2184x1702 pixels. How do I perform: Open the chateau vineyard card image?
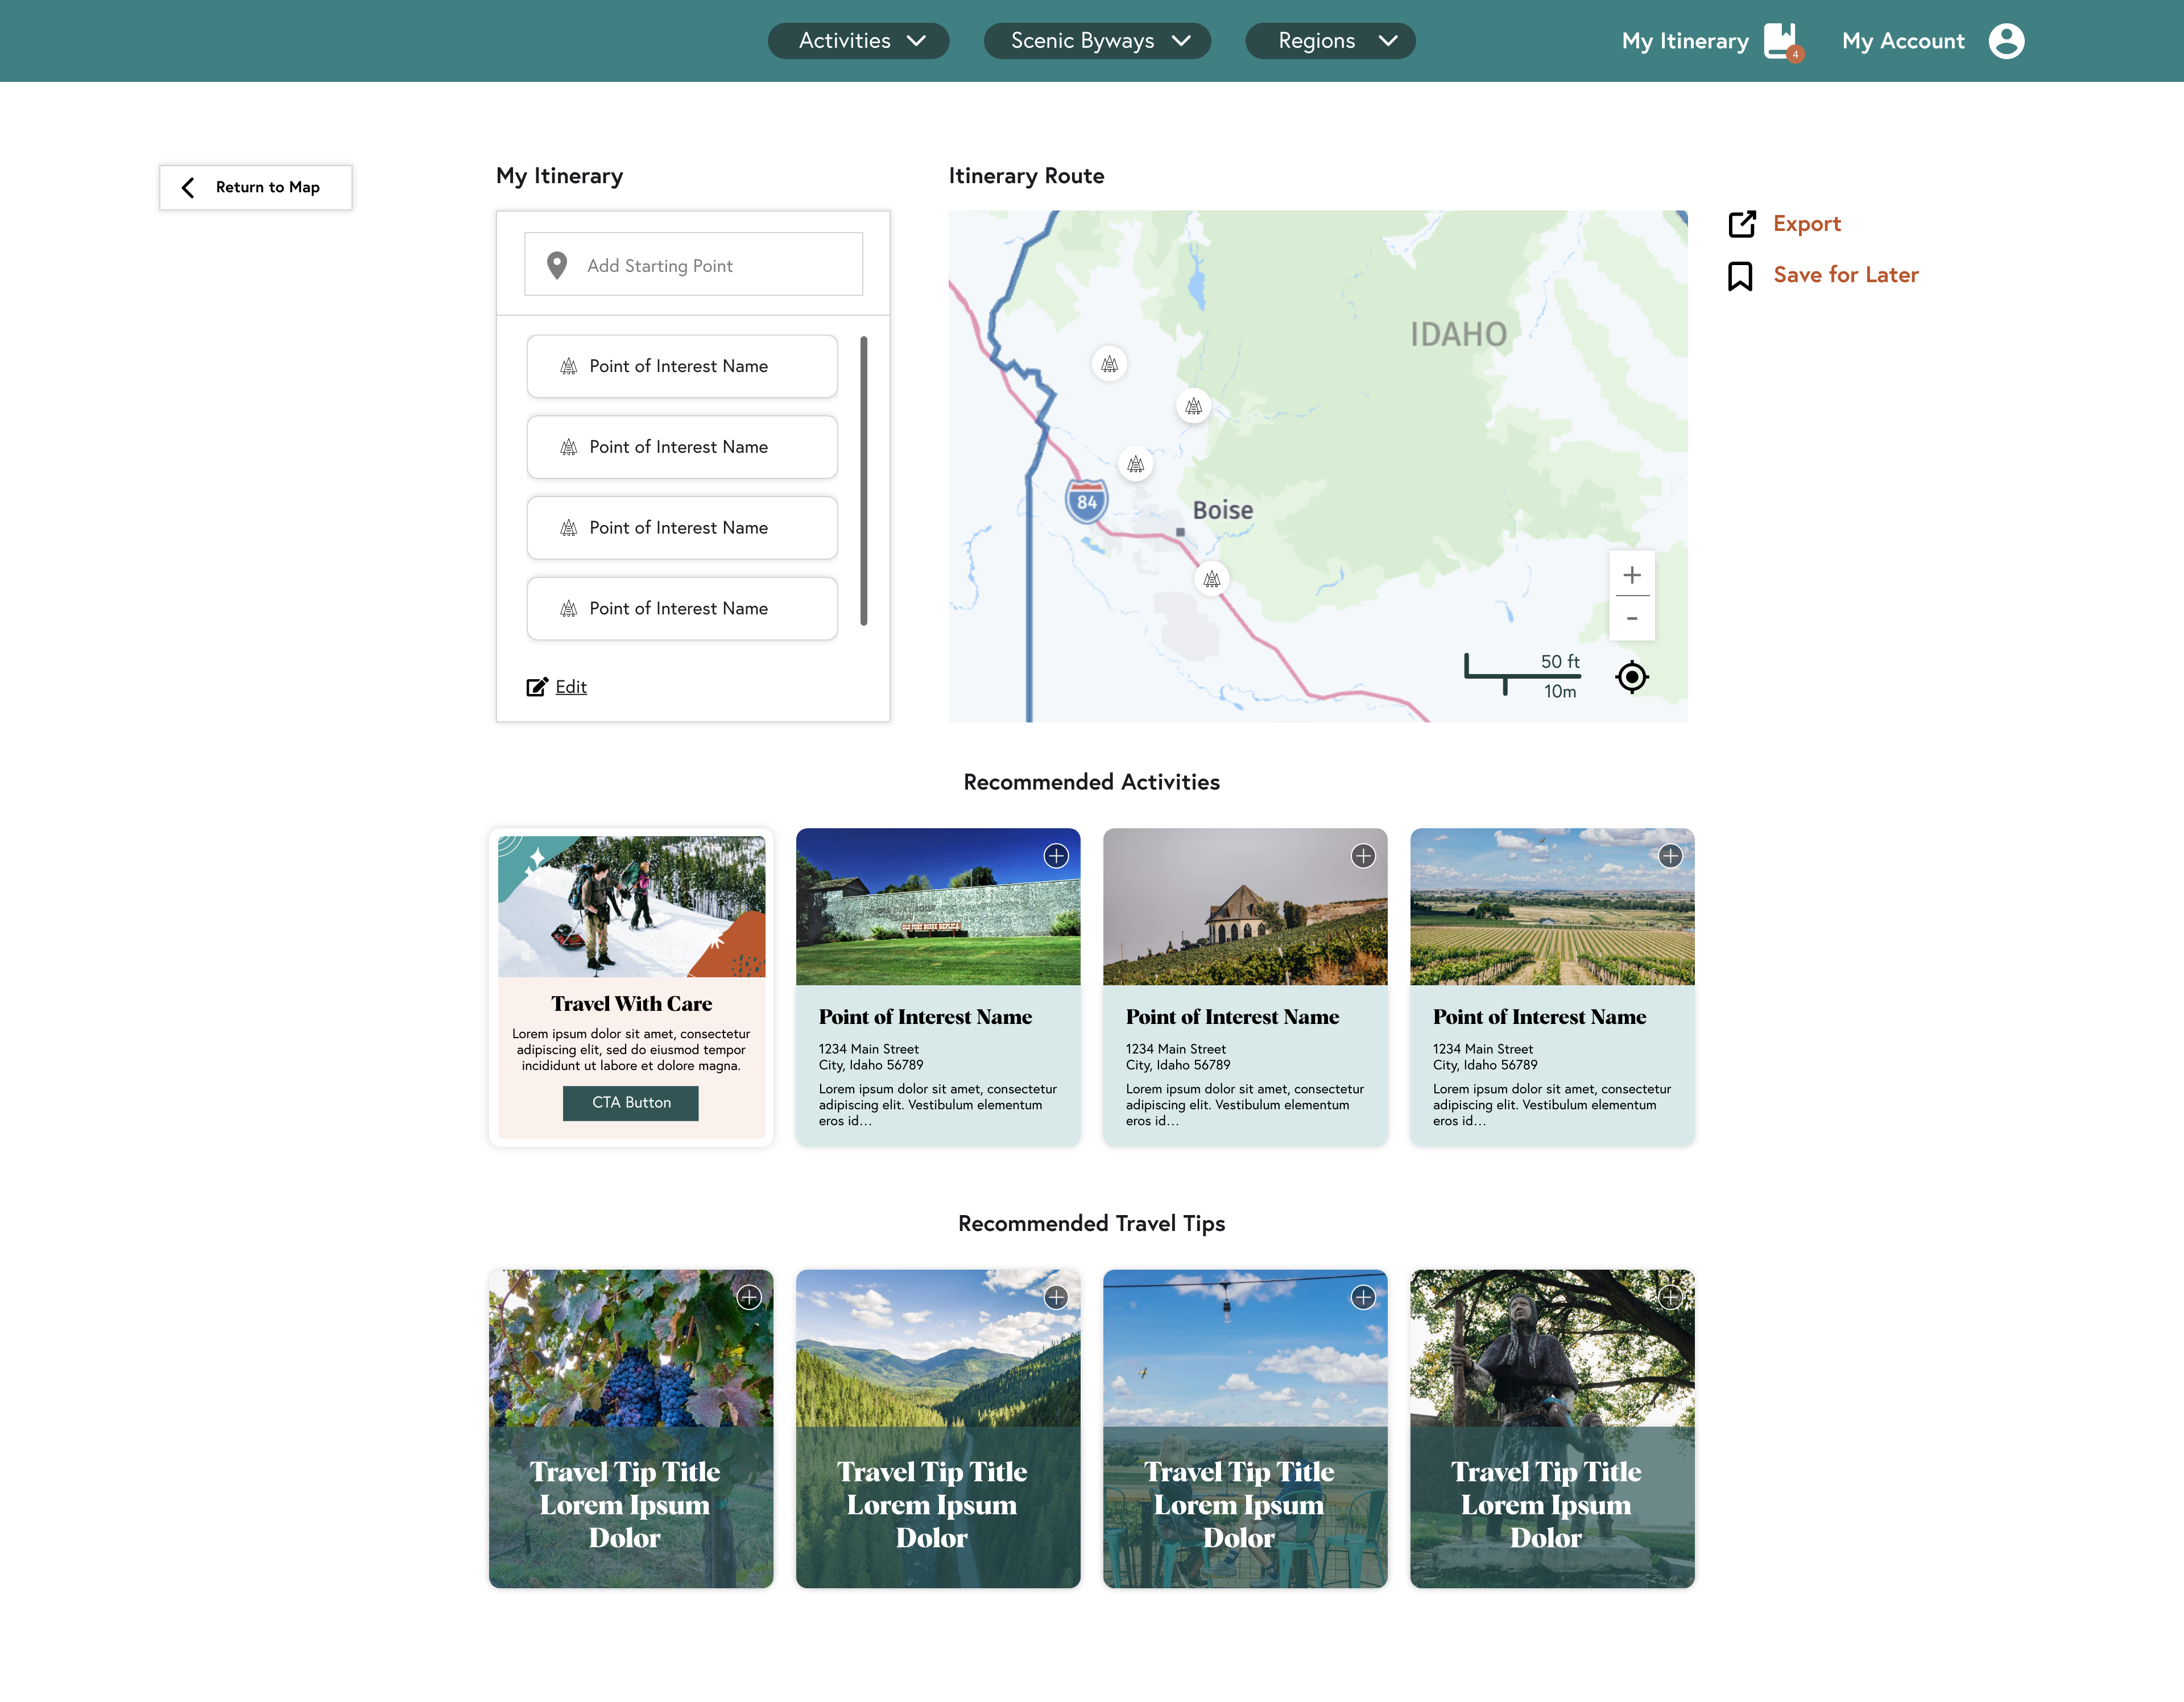coord(1245,907)
